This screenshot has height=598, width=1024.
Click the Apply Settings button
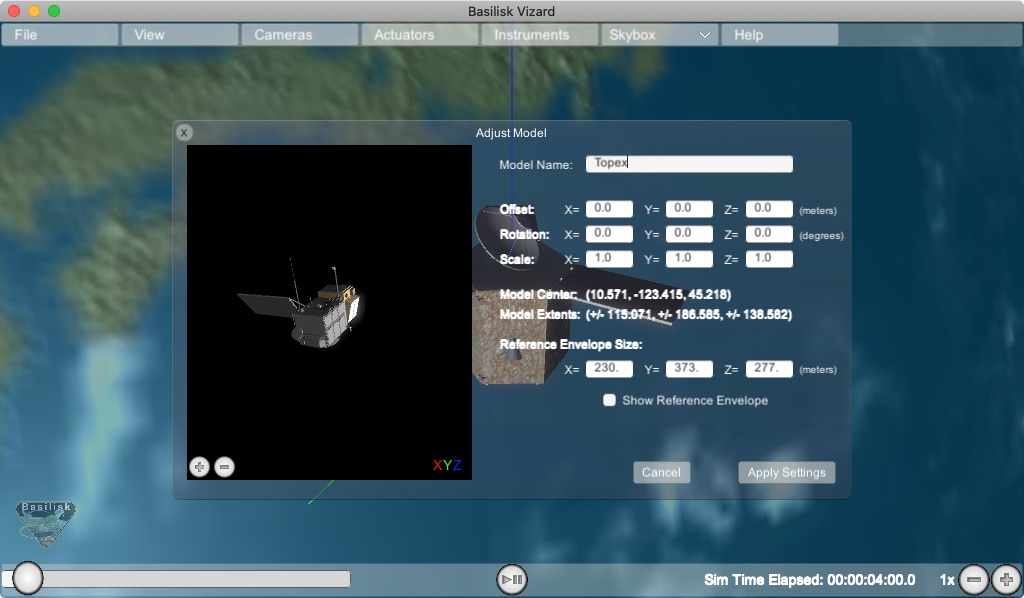786,472
